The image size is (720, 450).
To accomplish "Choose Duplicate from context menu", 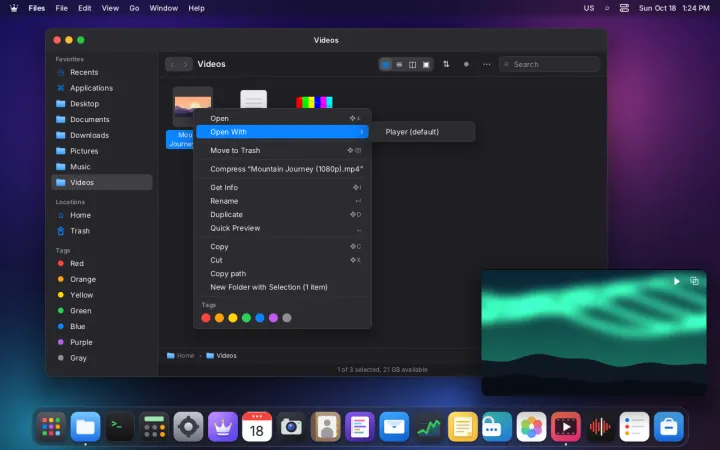I will 282,214.
